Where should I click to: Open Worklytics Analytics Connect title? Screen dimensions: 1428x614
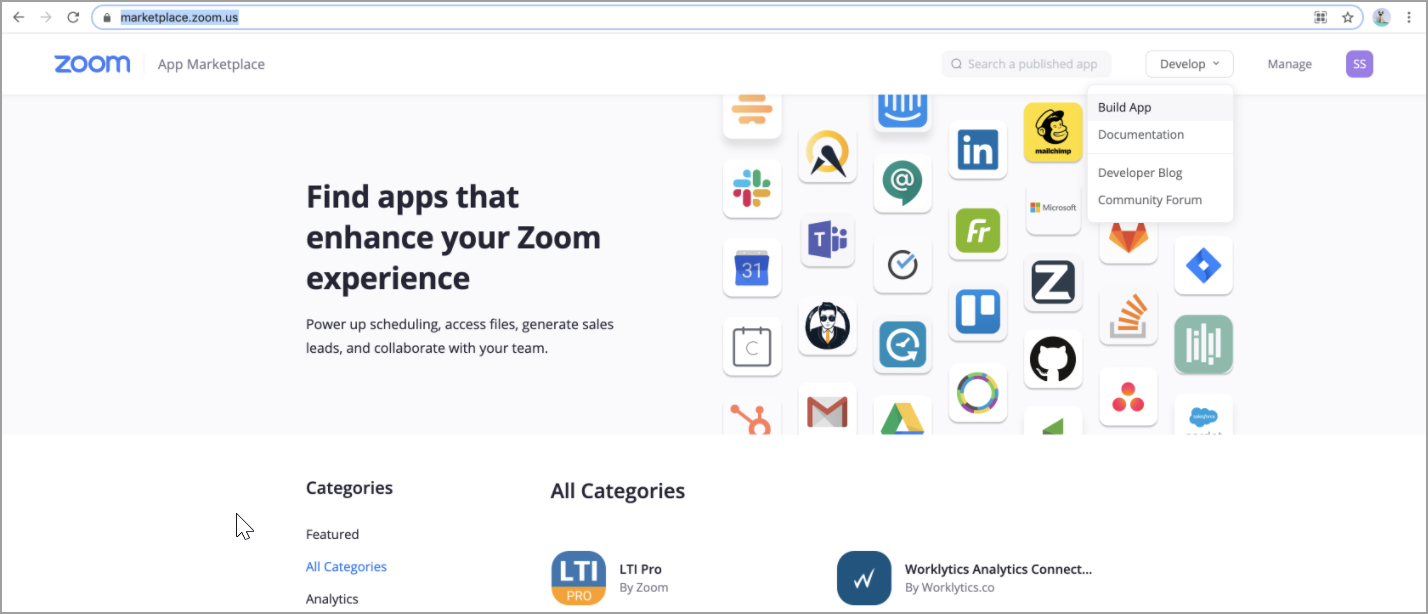tap(998, 569)
